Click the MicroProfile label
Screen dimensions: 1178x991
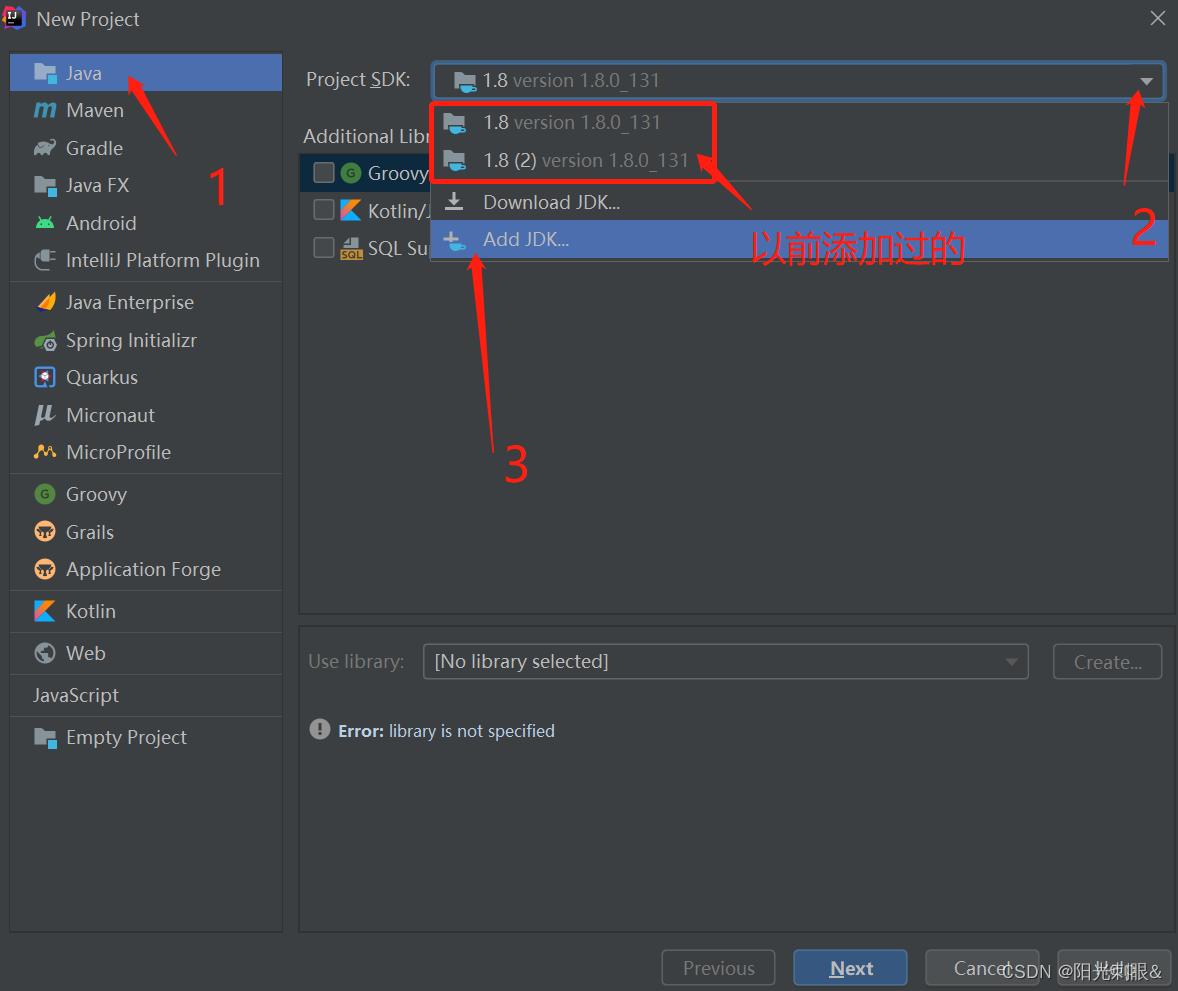[x=119, y=452]
